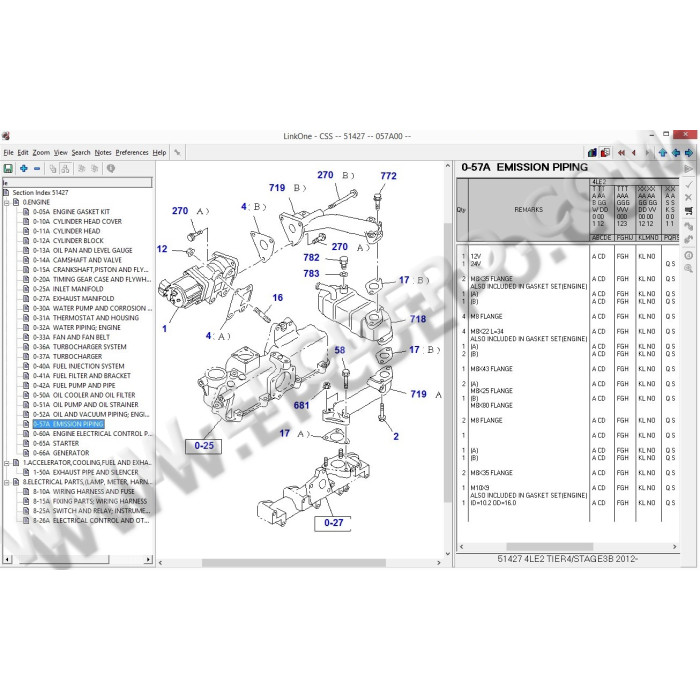Screen dimensions: 700x700
Task: Select 1-50A EXHAUST PIPE AND SILENCER
Action: 85,472
